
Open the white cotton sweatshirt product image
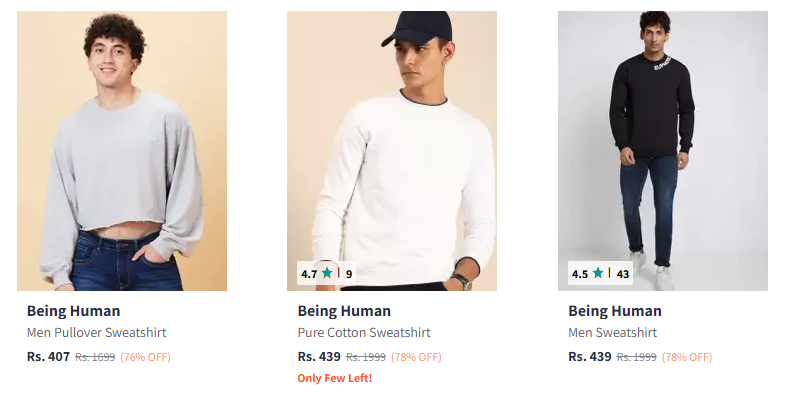tap(392, 151)
